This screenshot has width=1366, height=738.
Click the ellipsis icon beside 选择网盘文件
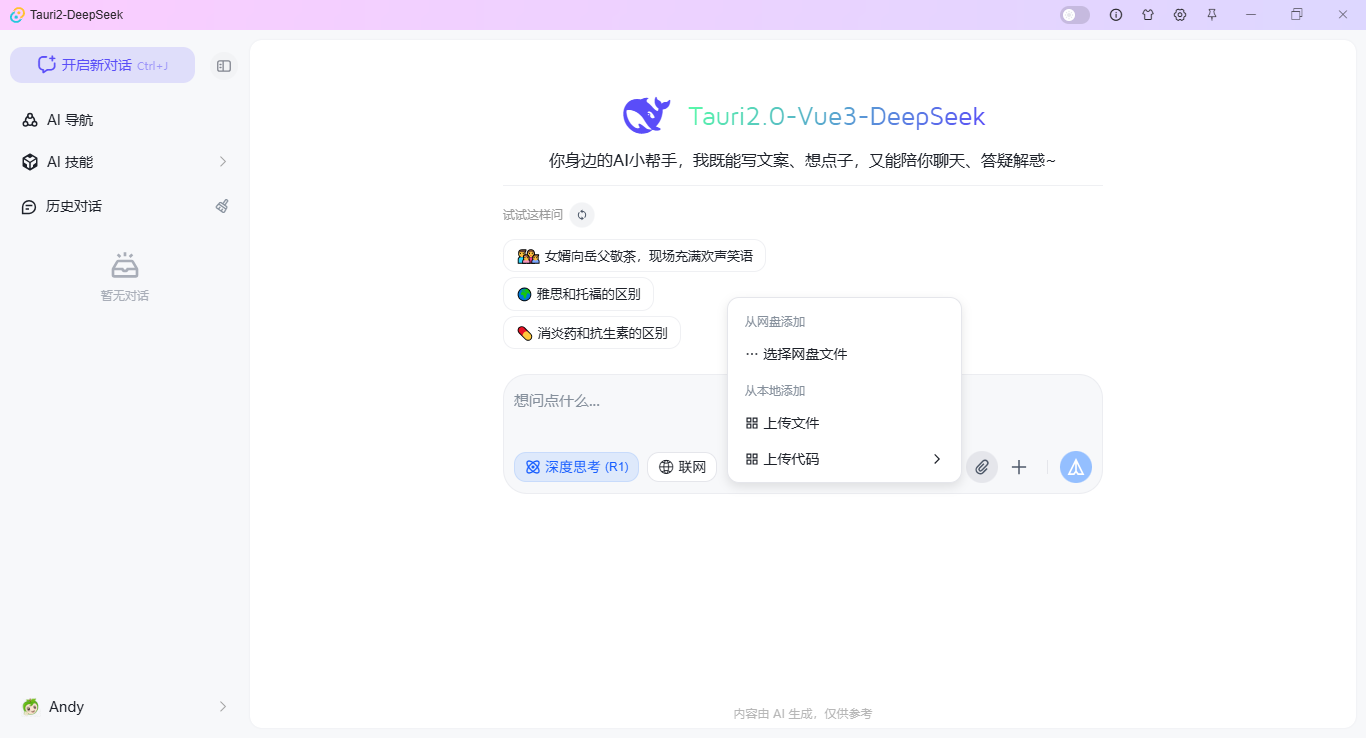click(752, 354)
